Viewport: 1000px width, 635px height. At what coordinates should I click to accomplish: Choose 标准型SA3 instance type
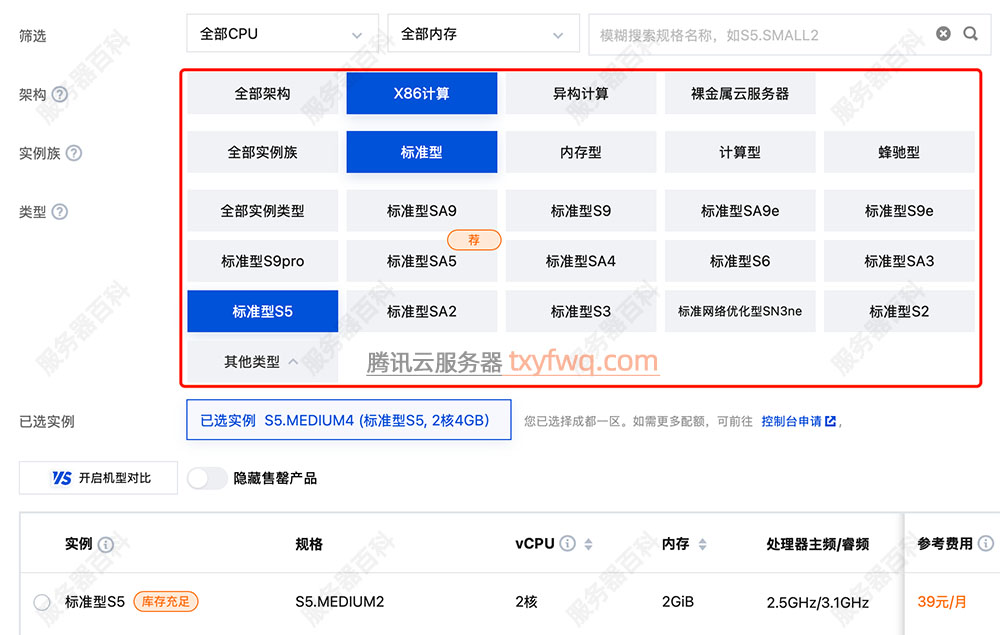(x=899, y=261)
